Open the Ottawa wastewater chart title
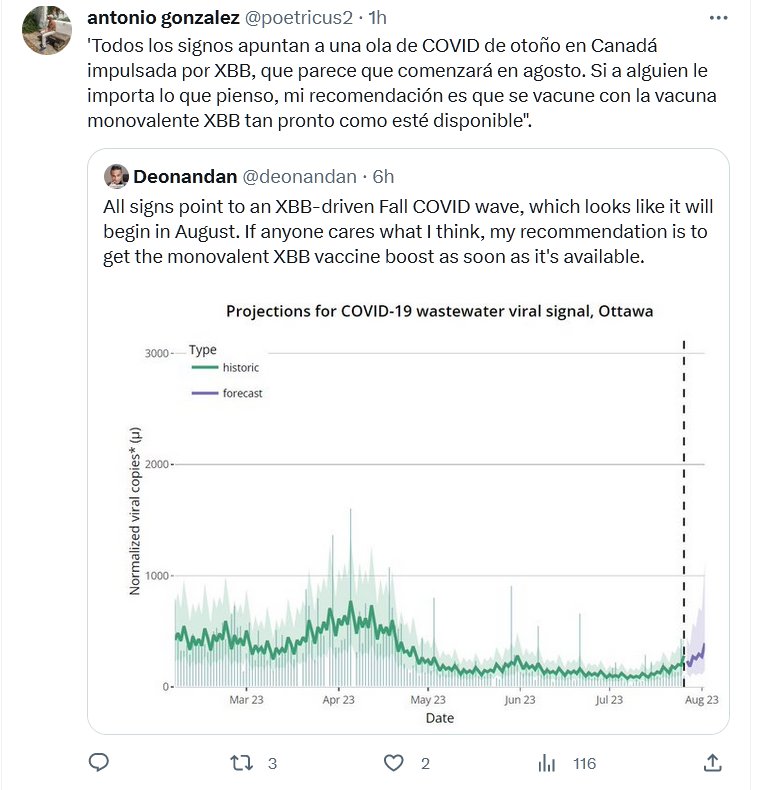Image resolution: width=762 pixels, height=790 pixels. click(439, 311)
